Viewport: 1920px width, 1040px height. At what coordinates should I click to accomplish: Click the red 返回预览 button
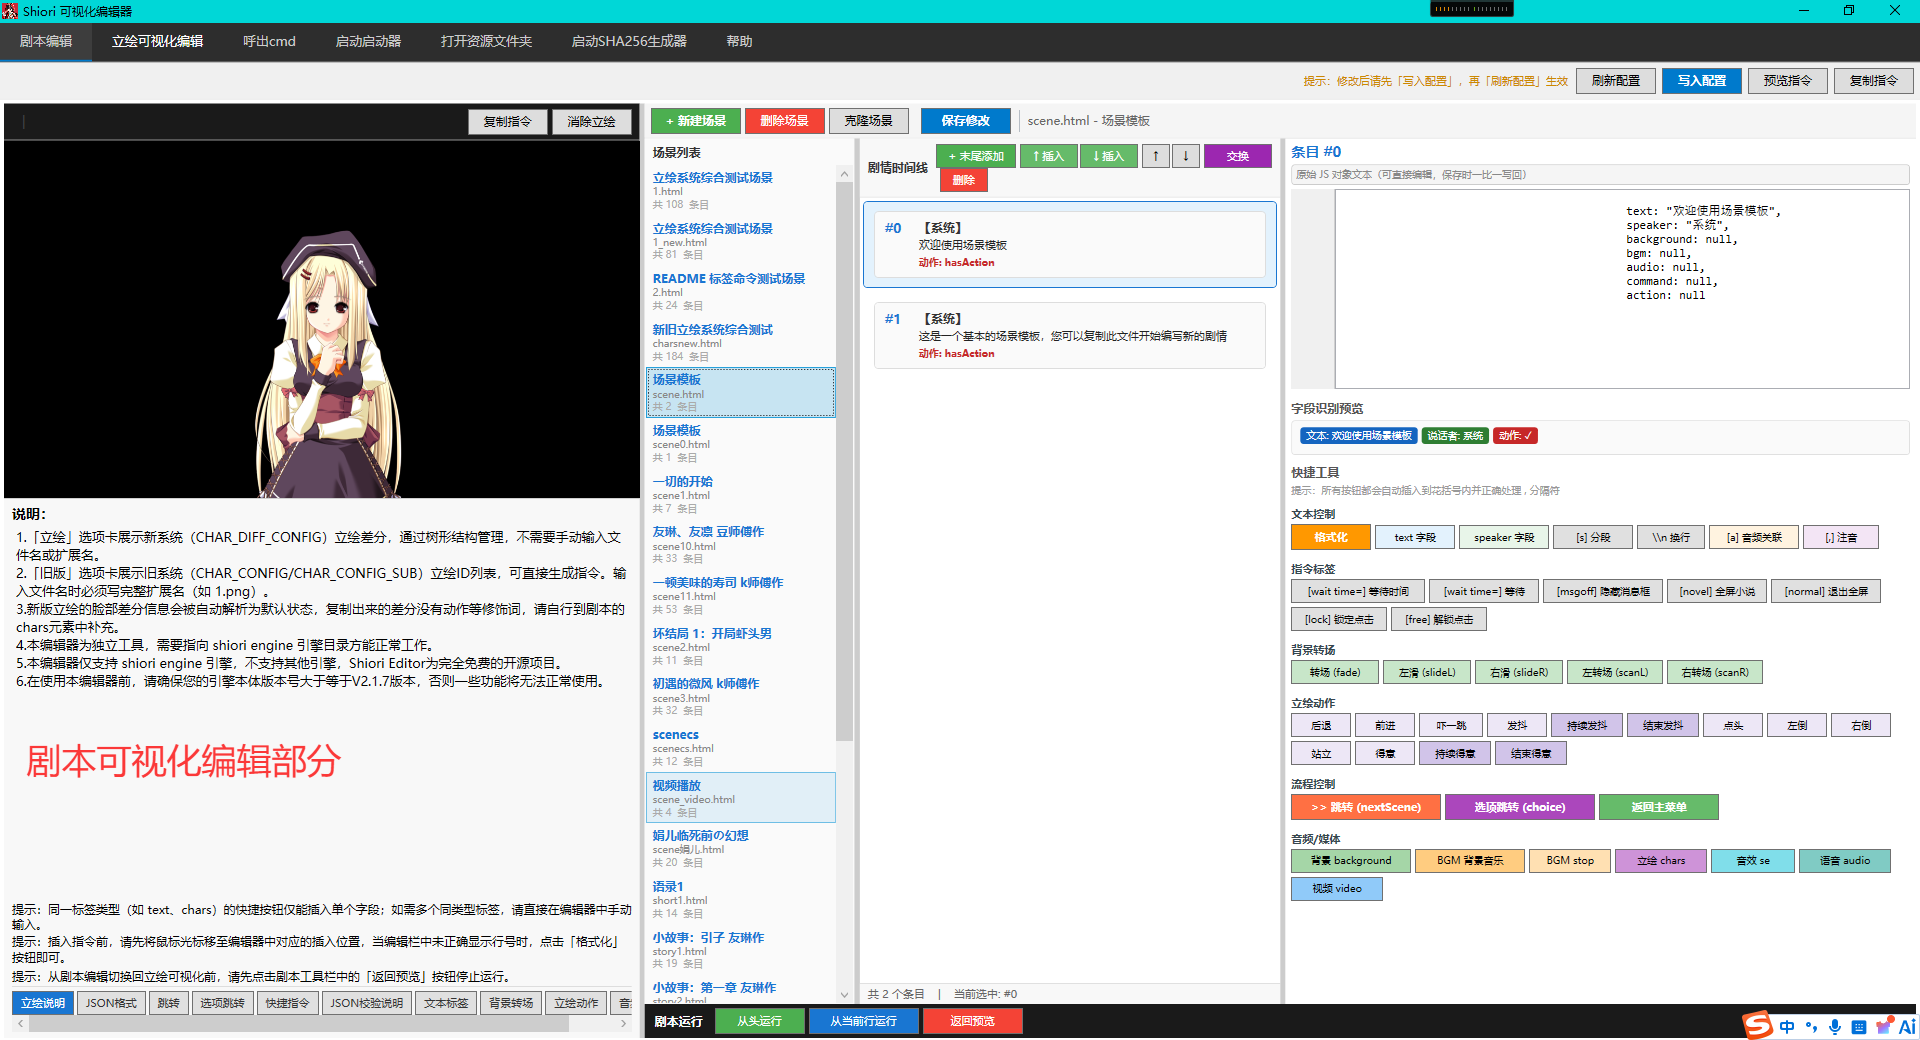[x=972, y=1021]
